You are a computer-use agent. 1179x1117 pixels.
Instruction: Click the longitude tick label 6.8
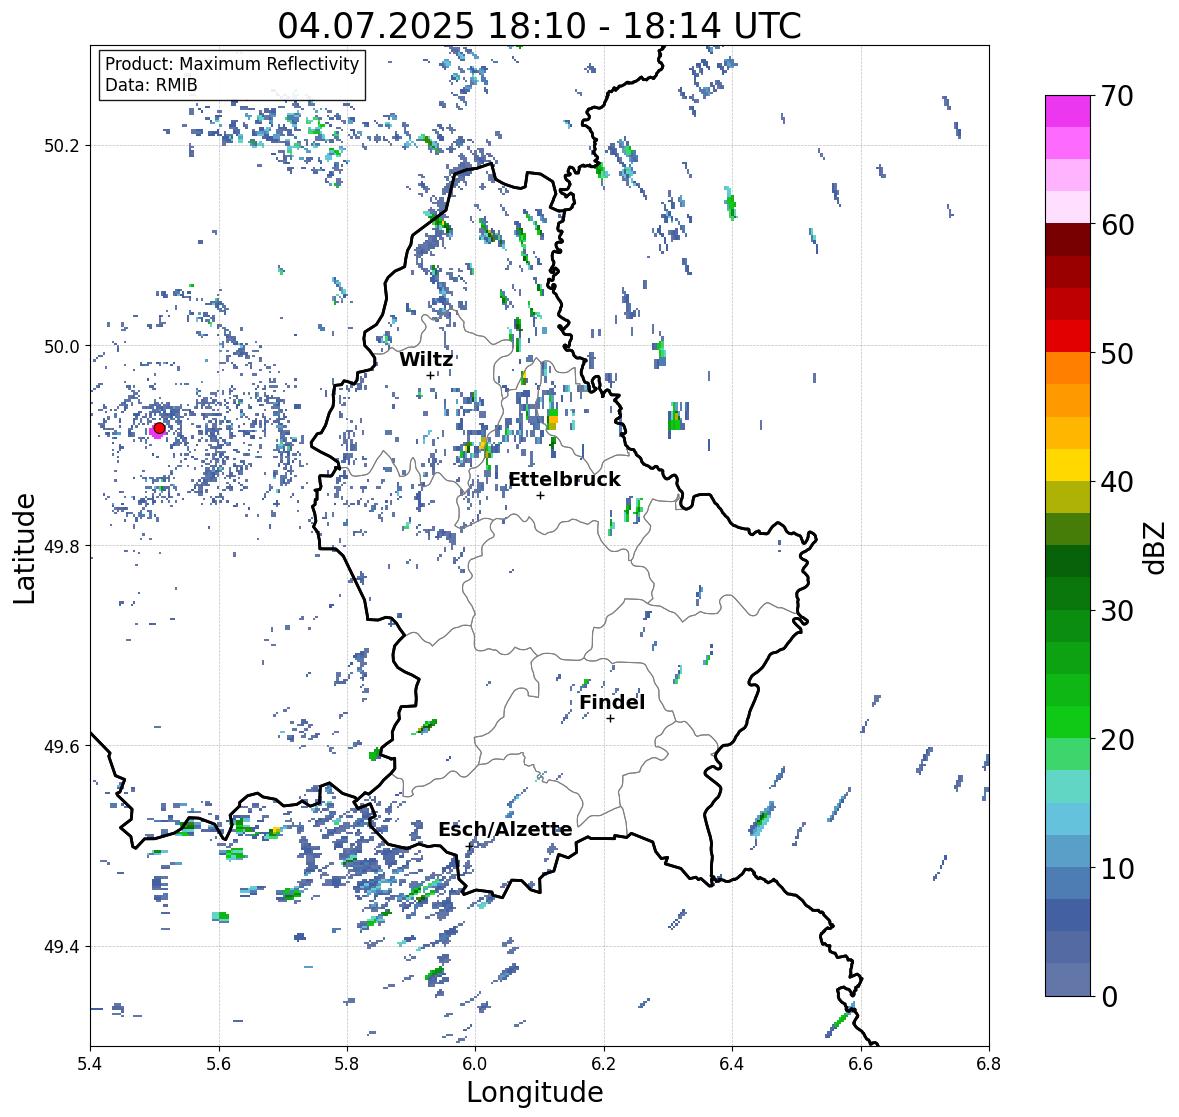click(989, 1064)
